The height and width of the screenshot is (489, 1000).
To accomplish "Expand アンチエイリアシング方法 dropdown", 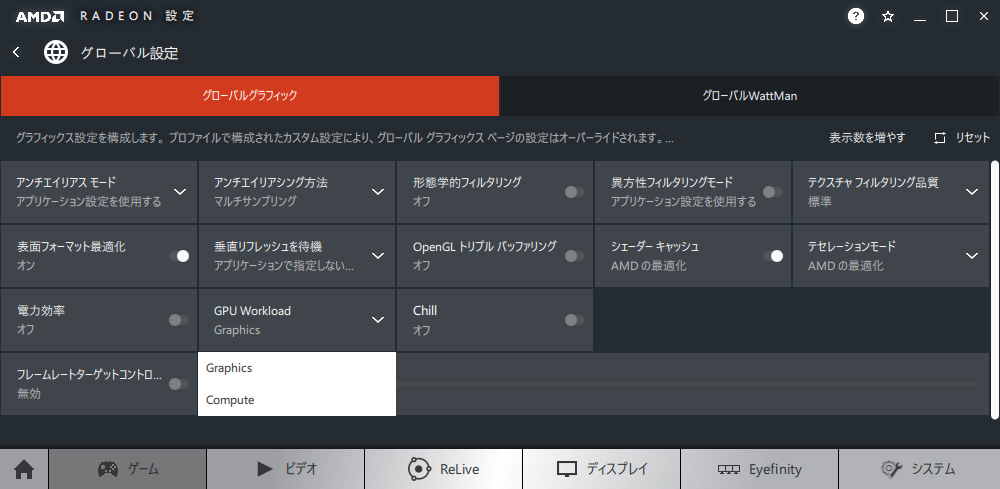I will (378, 192).
